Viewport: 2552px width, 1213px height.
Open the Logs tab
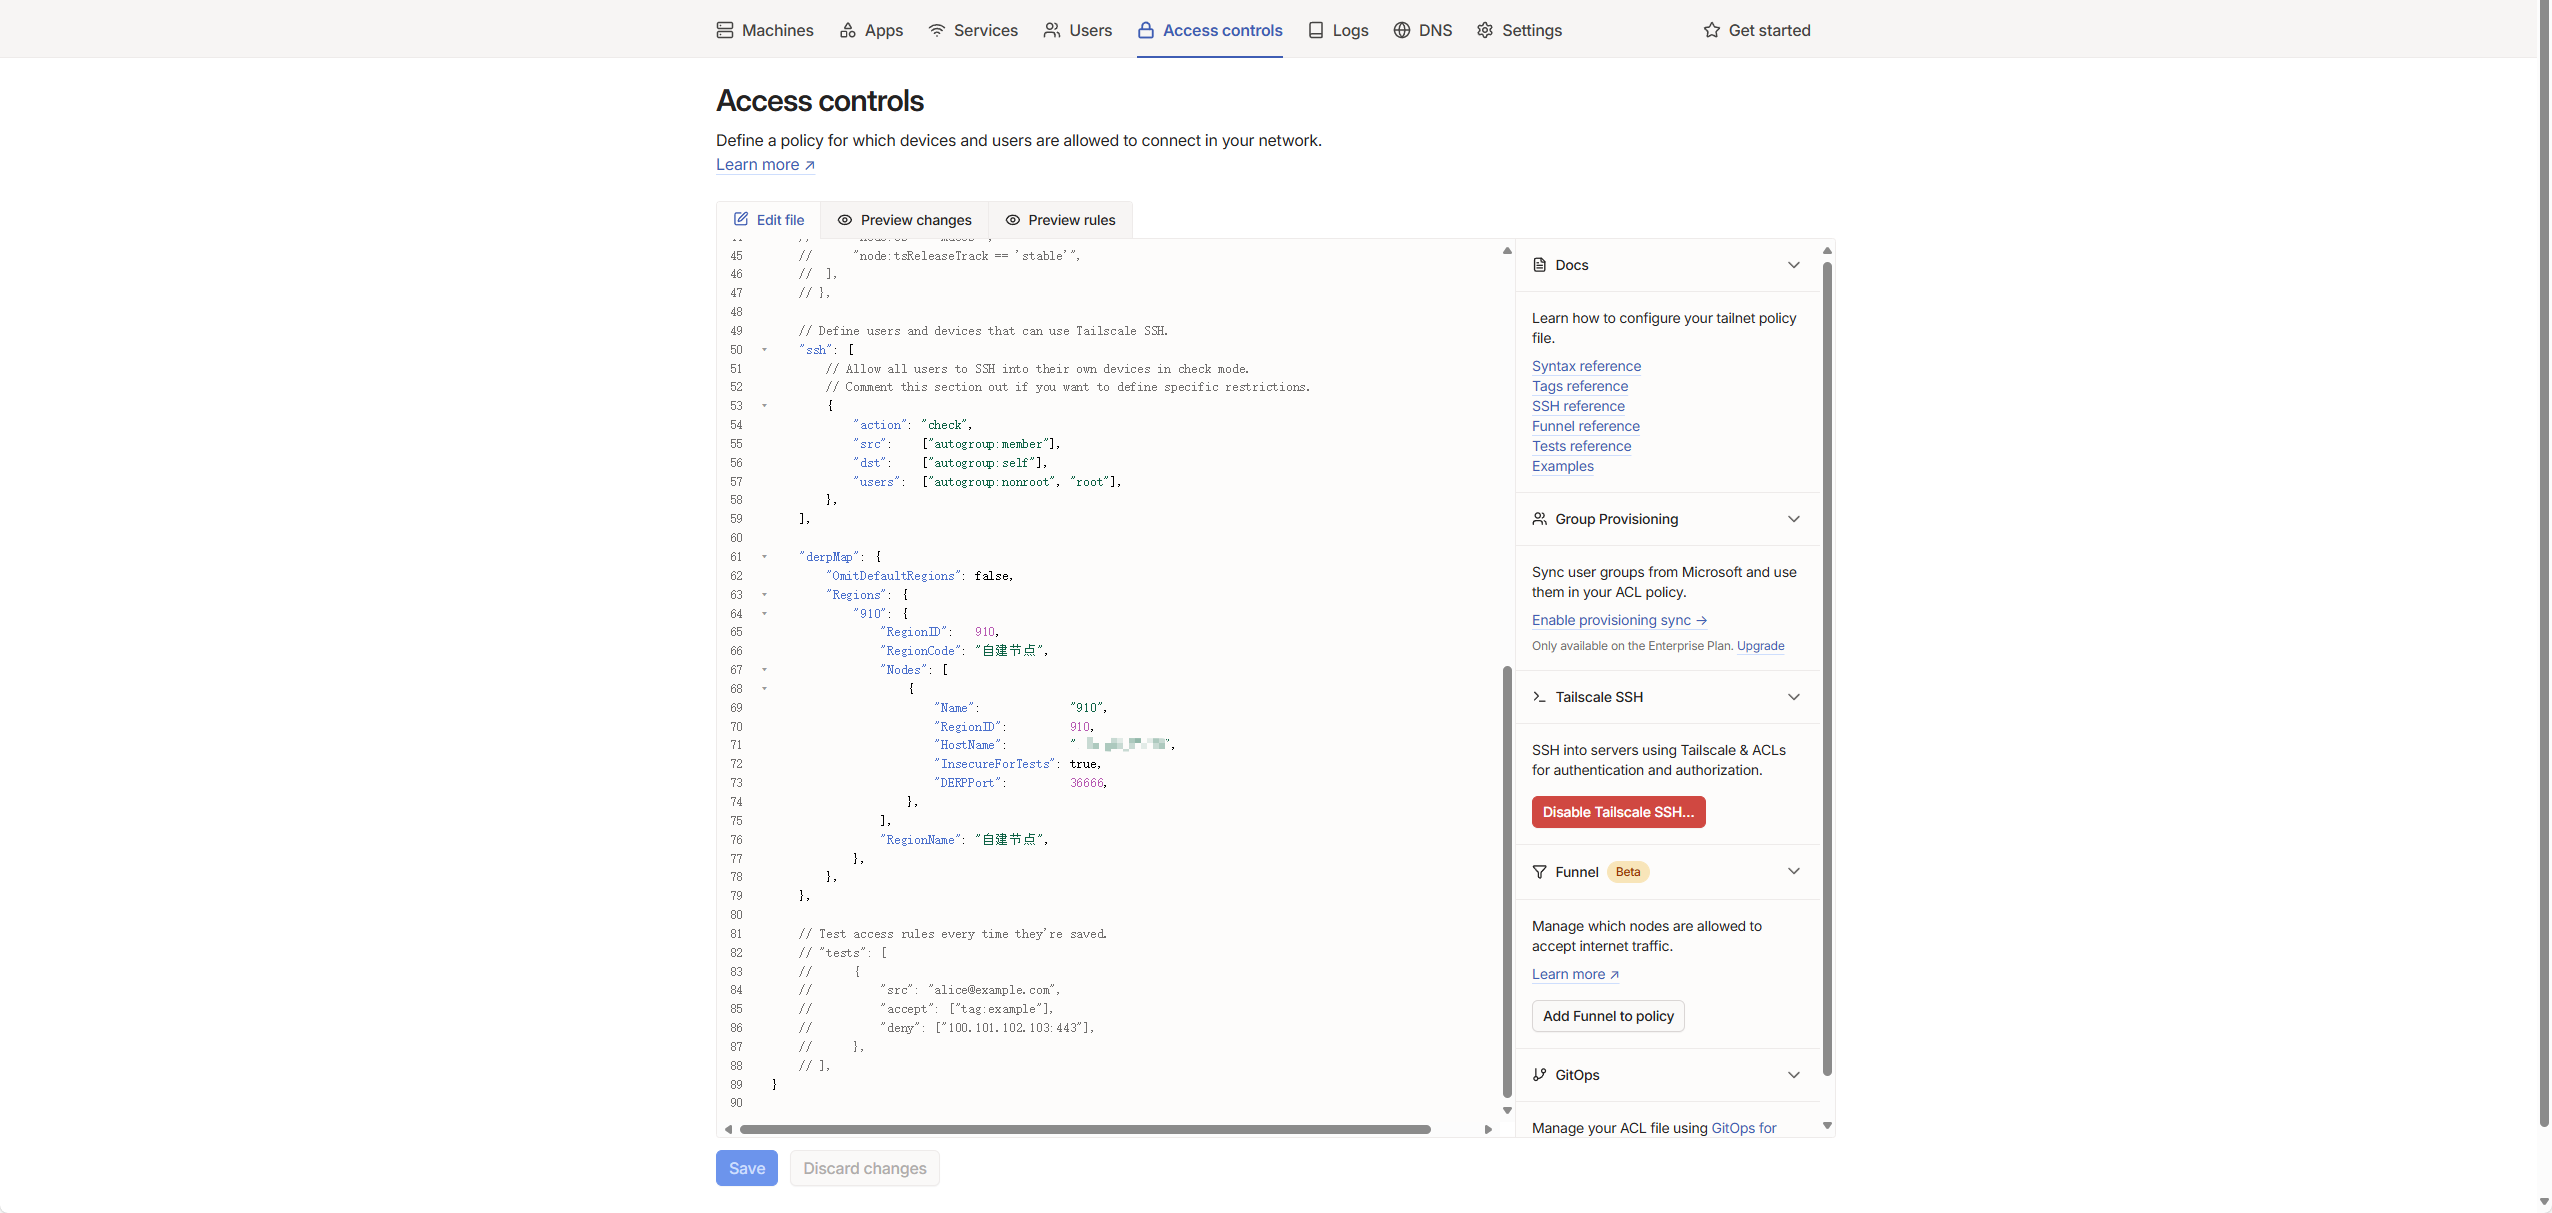pos(1338,30)
